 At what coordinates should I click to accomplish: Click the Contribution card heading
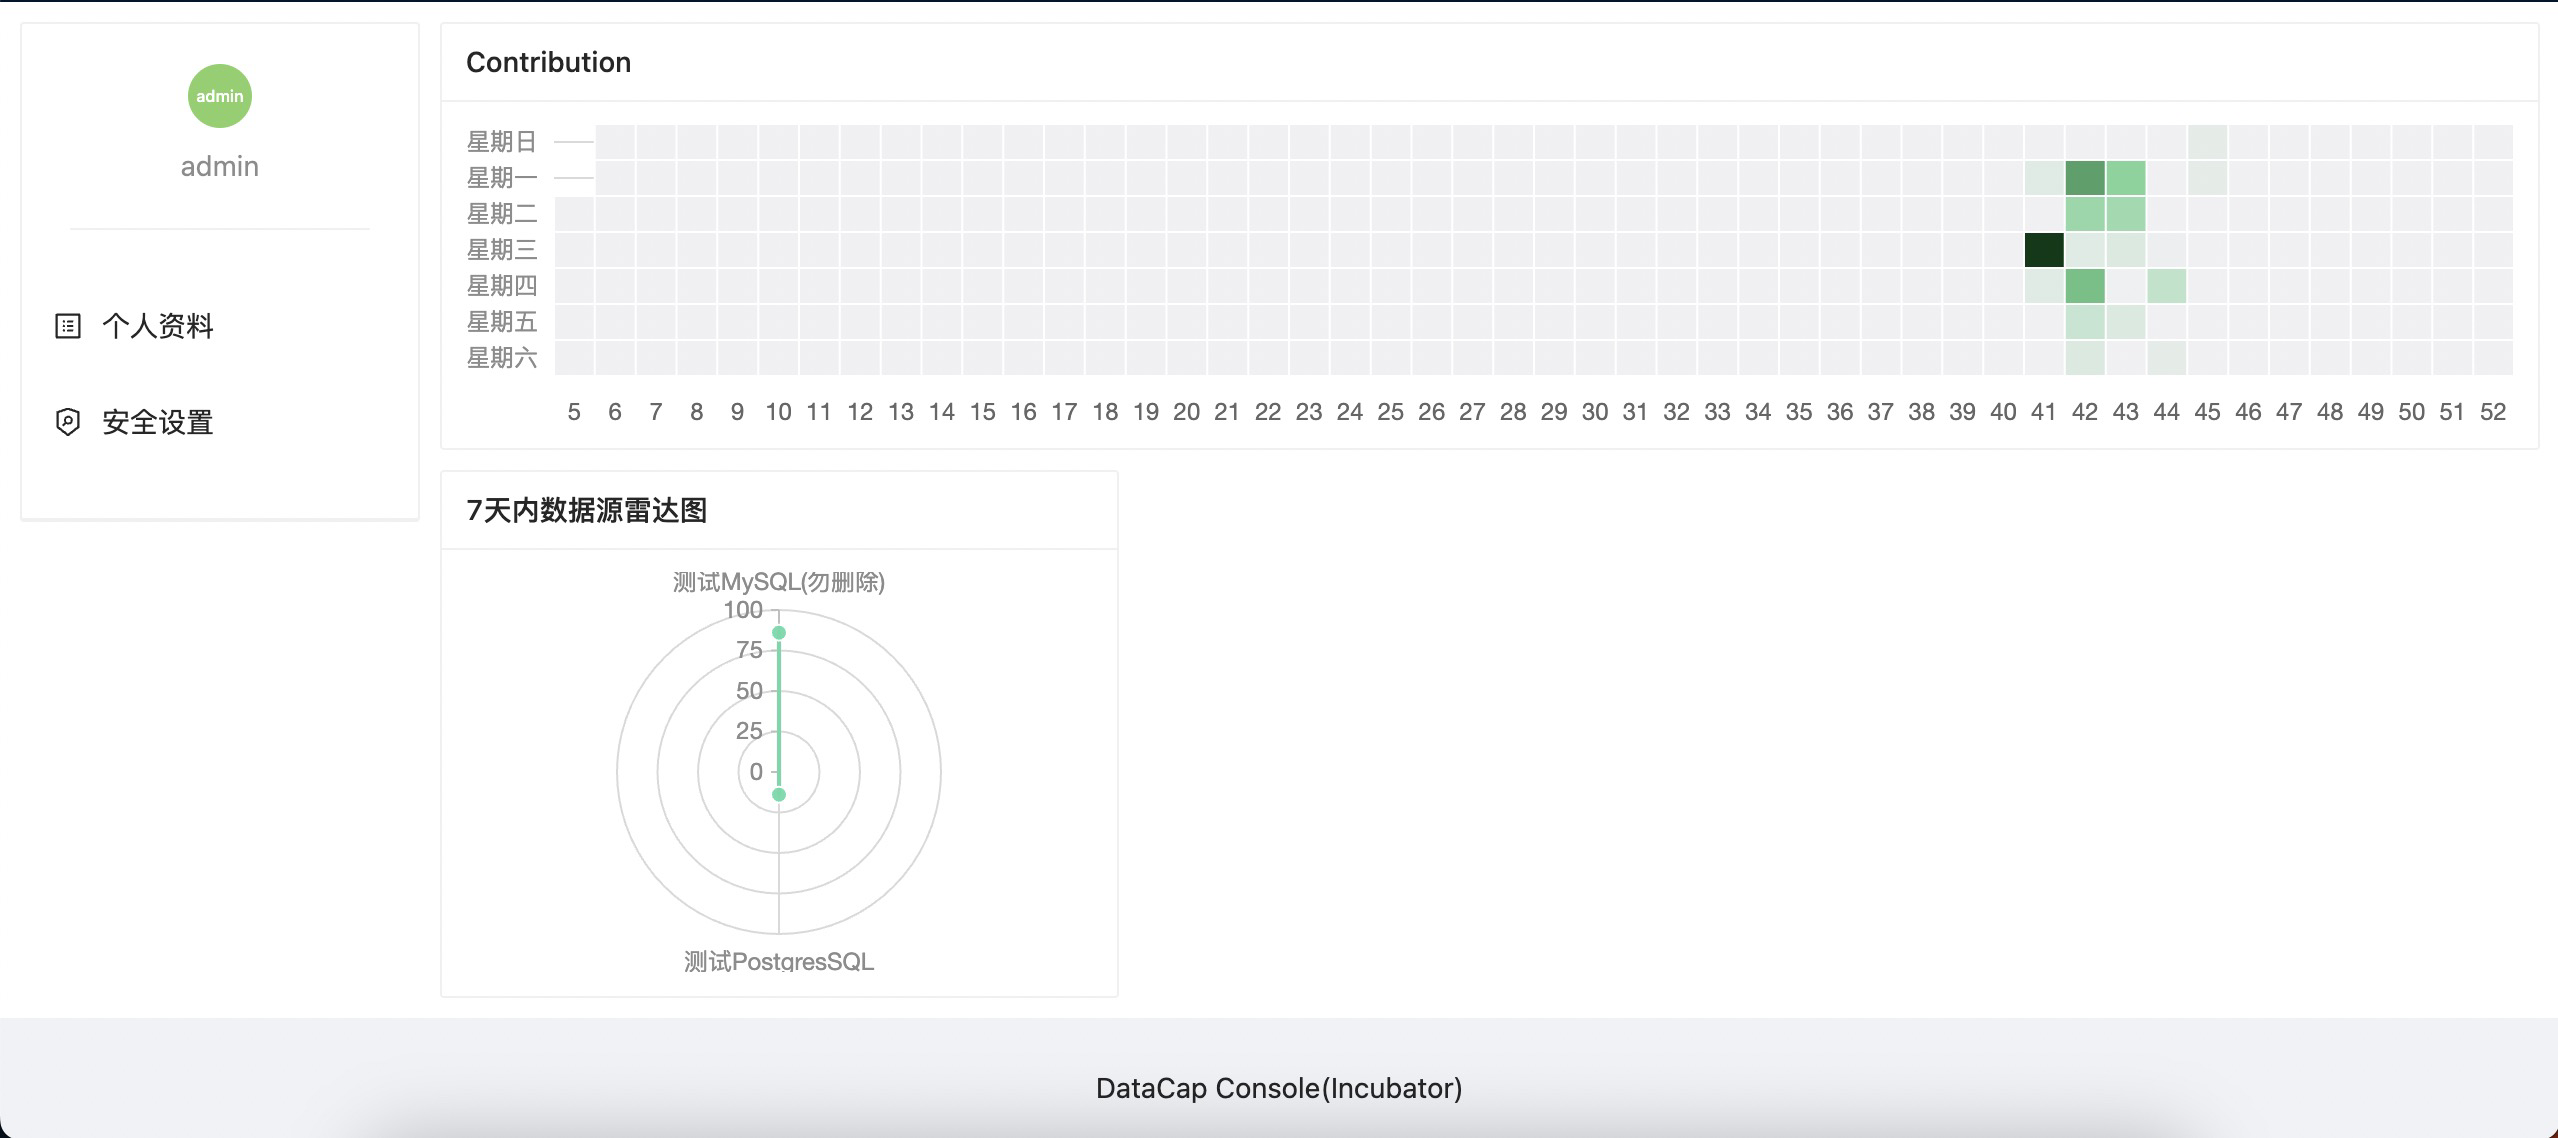[548, 62]
